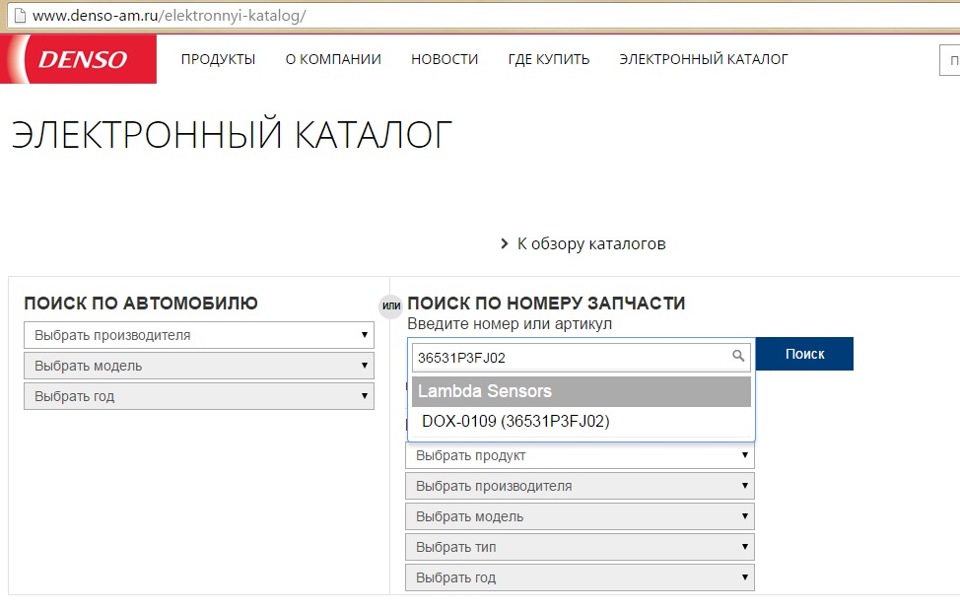Open ГДЕ КУПИТЬ page
Screen dimensions: 960x610
[x=549, y=59]
